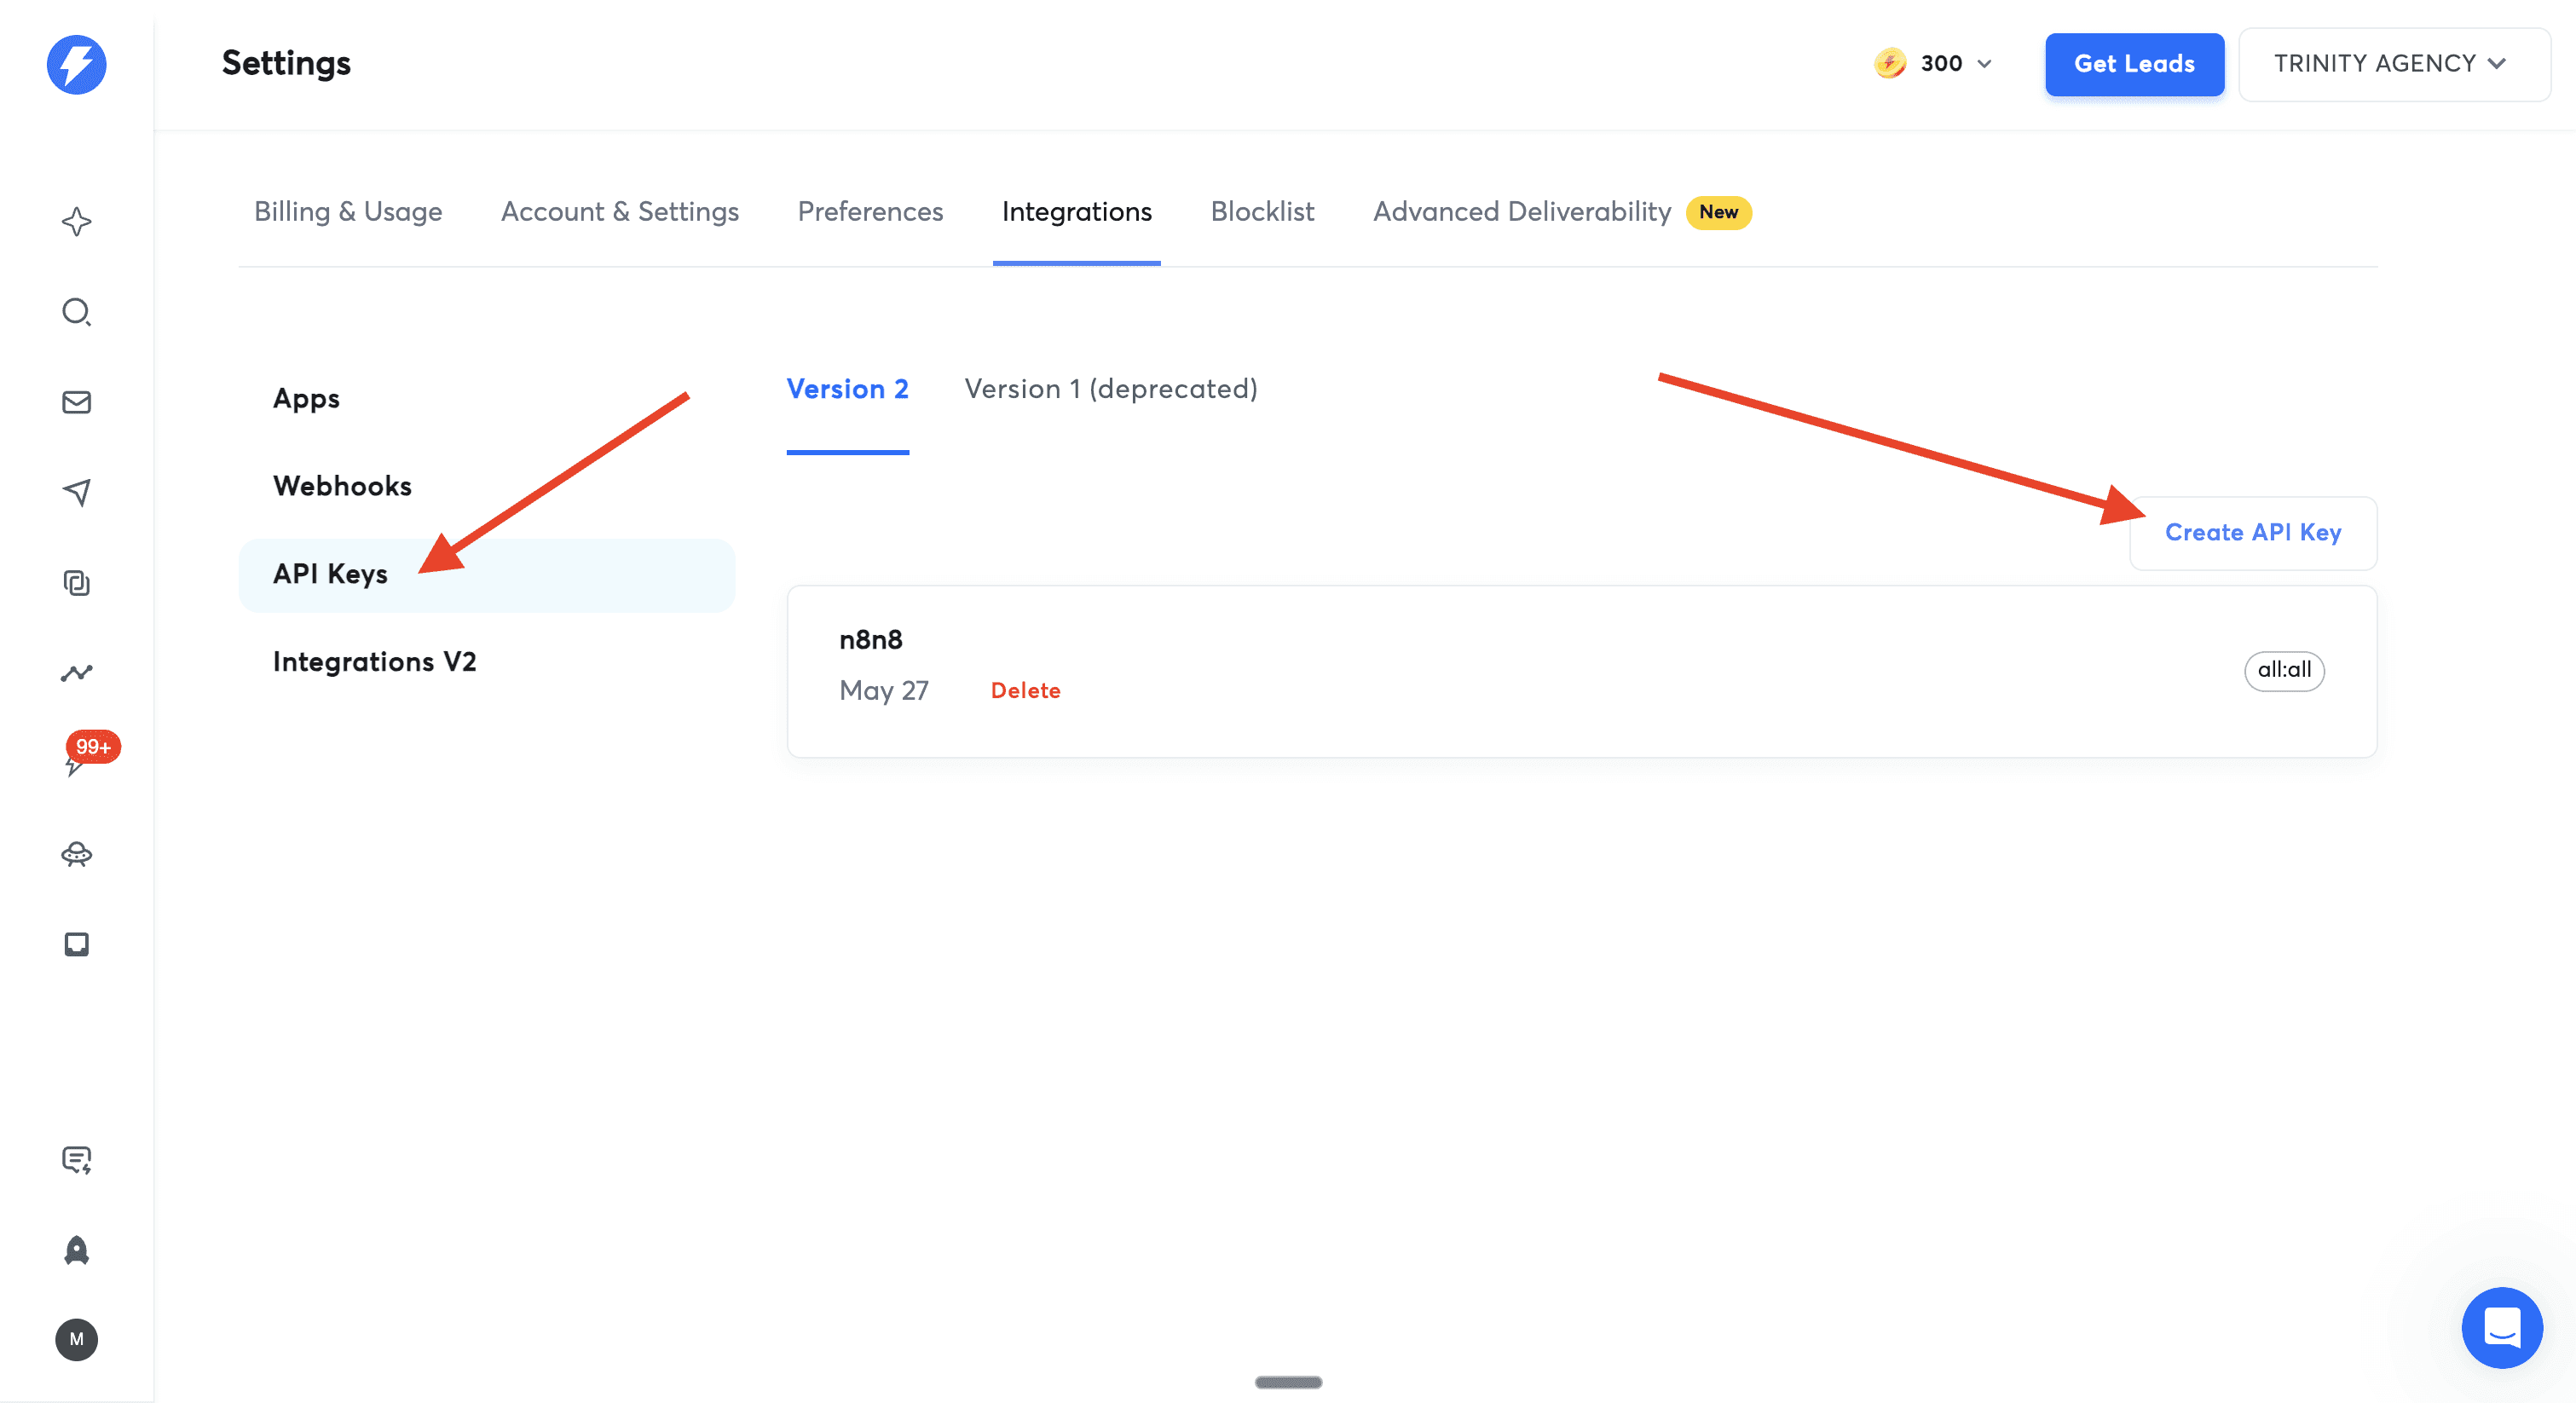Image resolution: width=2576 pixels, height=1403 pixels.
Task: Open the sparkle Copilot sidebar icon
Action: click(x=76, y=221)
